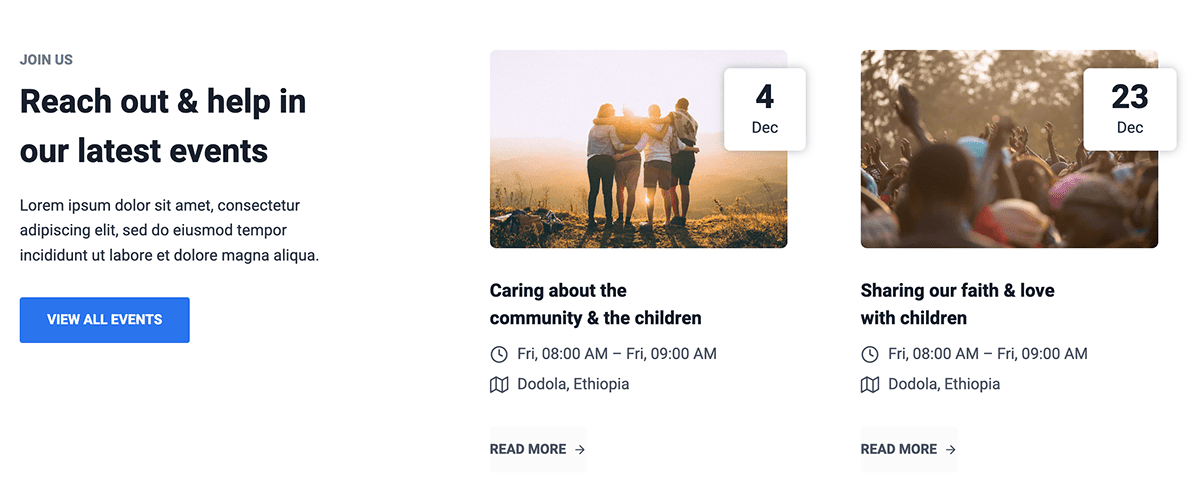Click Dodola, Ethiopia under the Caring event
The height and width of the screenshot is (501, 1200).
(x=573, y=384)
